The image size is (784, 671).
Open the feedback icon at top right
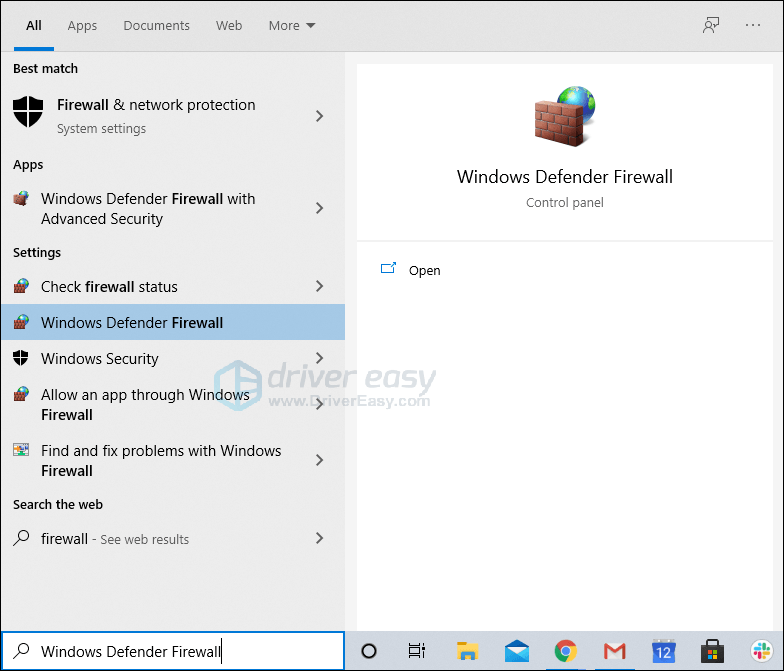[x=710, y=25]
